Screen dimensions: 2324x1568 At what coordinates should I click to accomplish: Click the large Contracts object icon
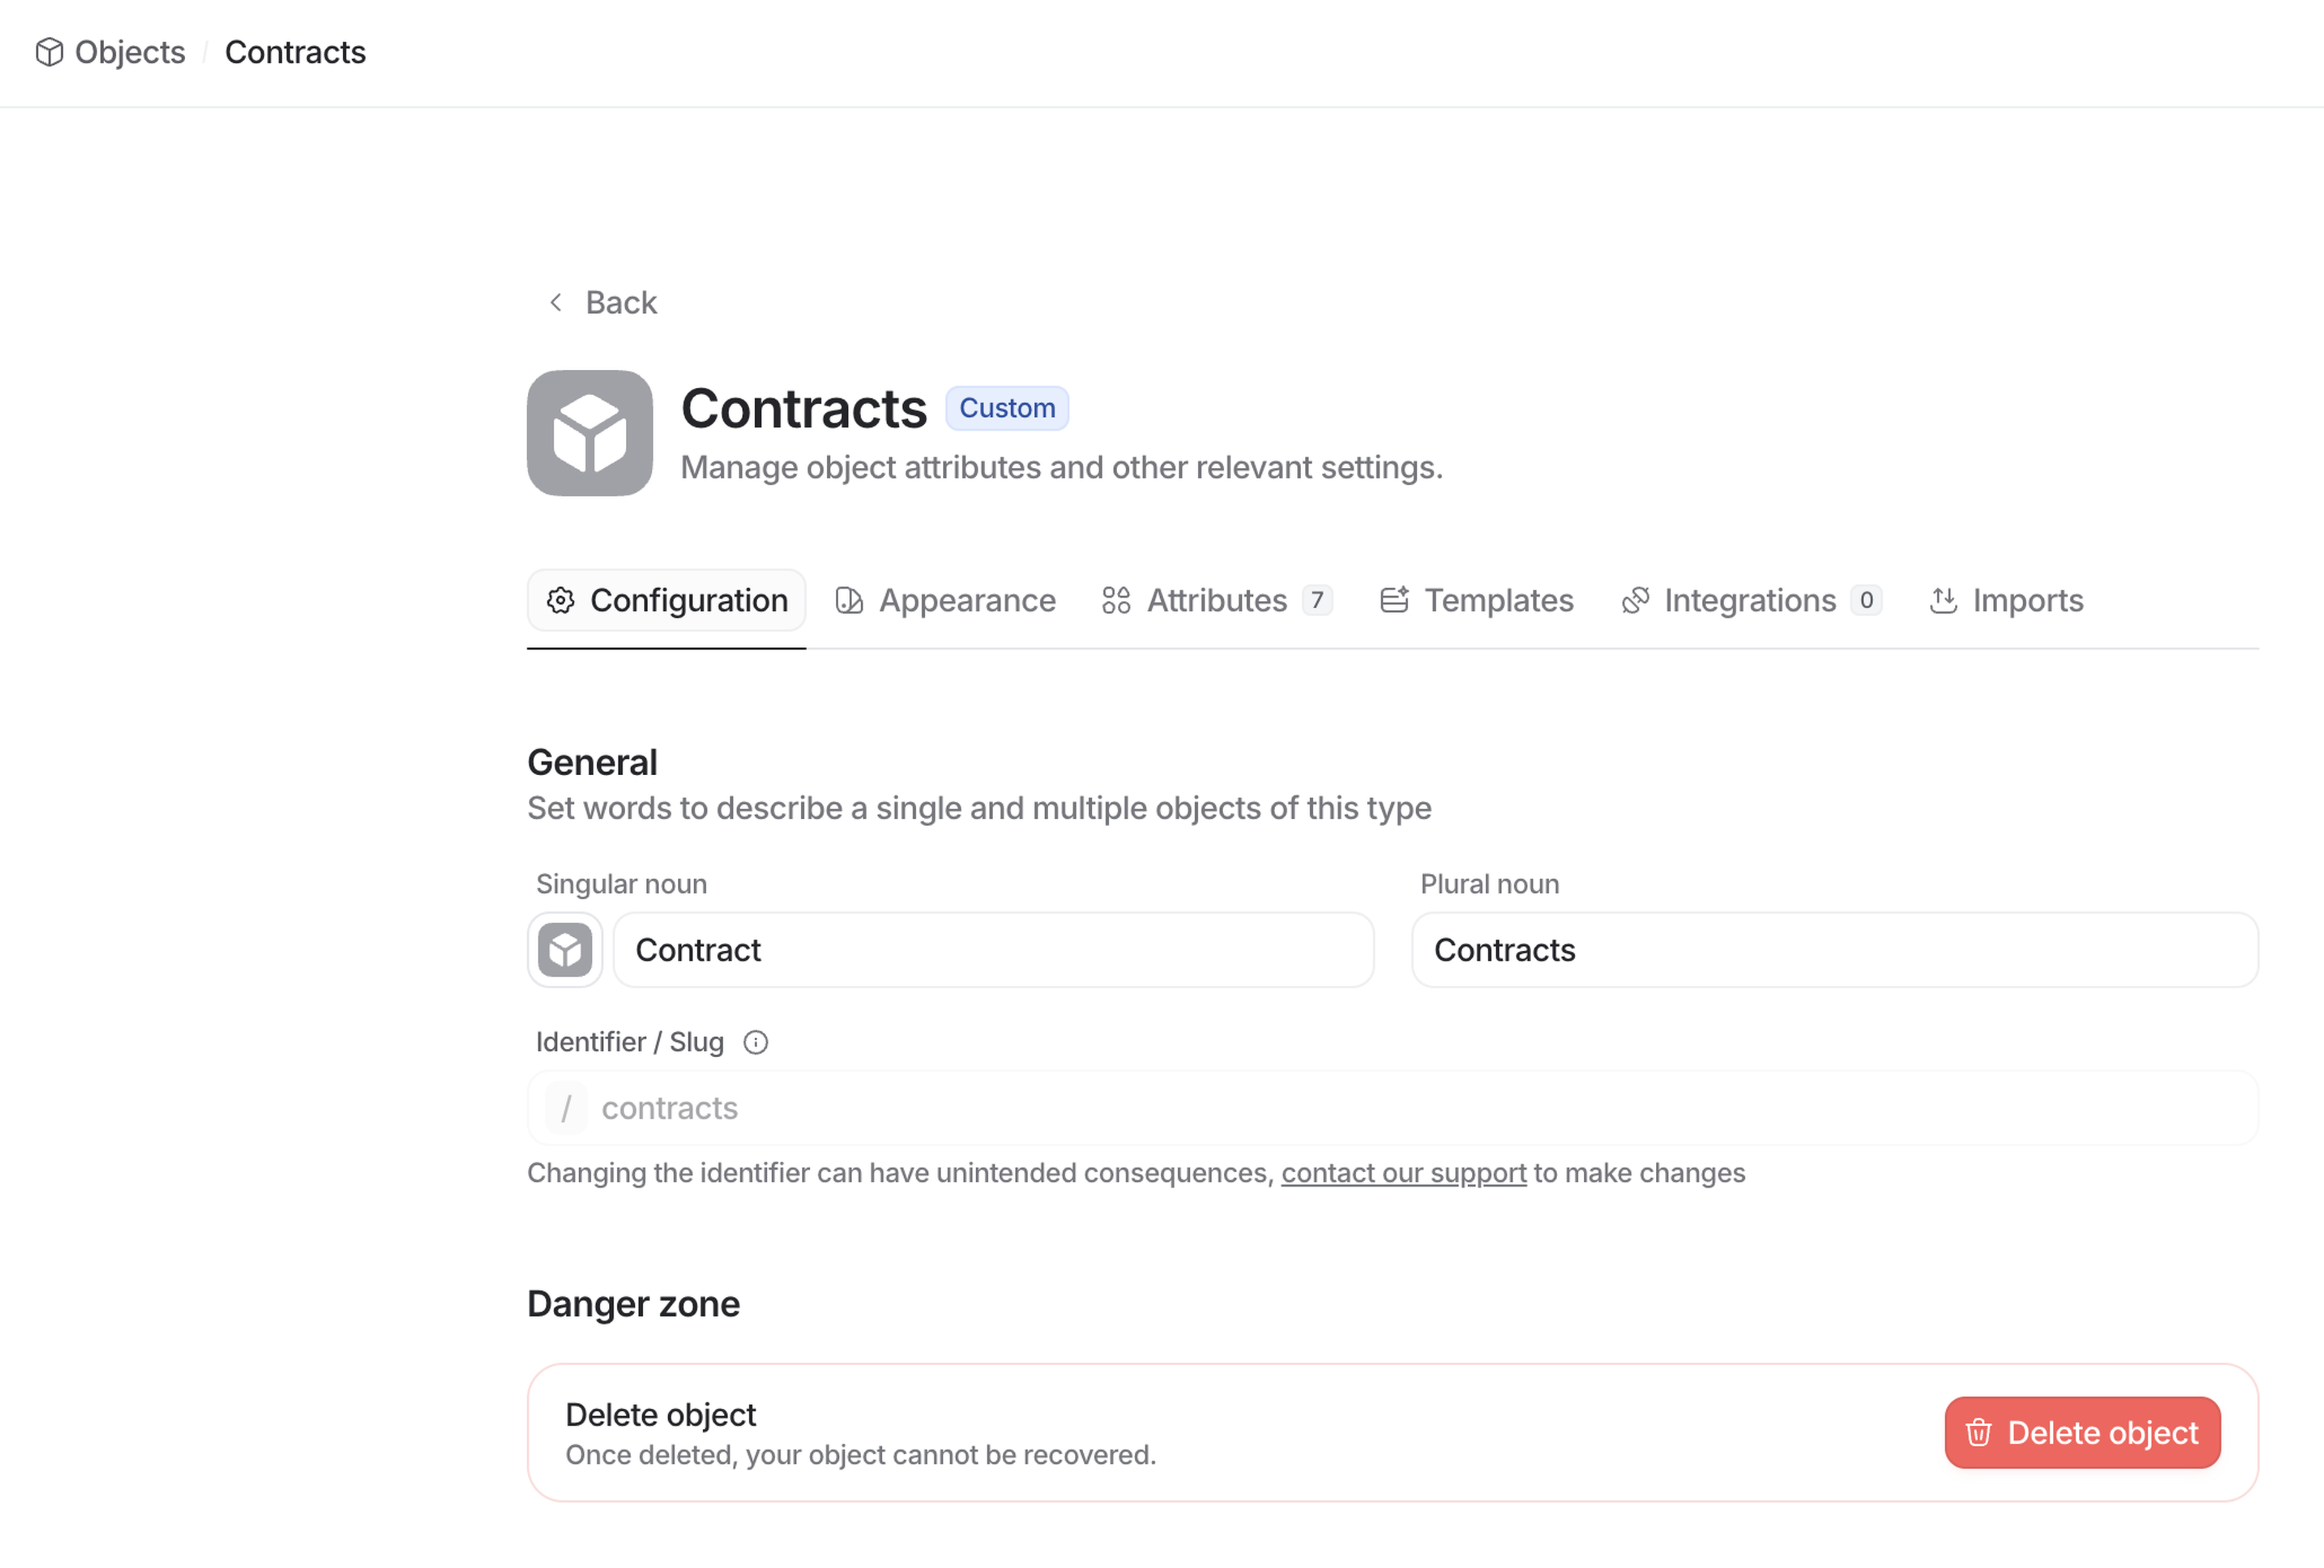pos(590,433)
